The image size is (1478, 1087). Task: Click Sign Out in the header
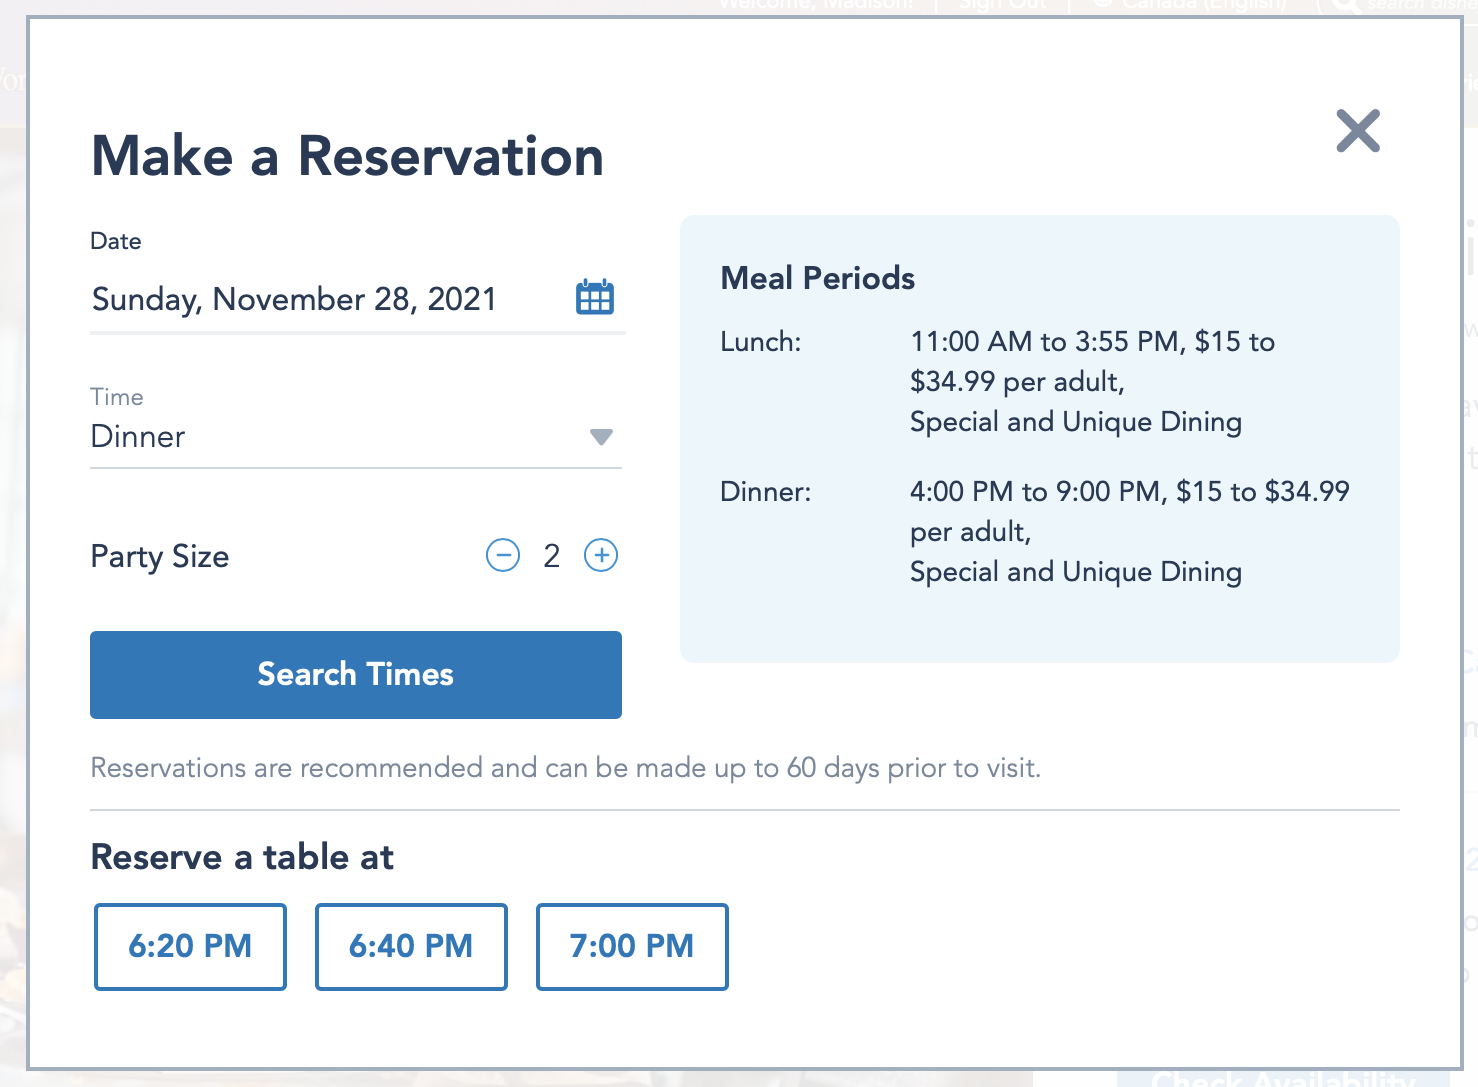point(1002,5)
